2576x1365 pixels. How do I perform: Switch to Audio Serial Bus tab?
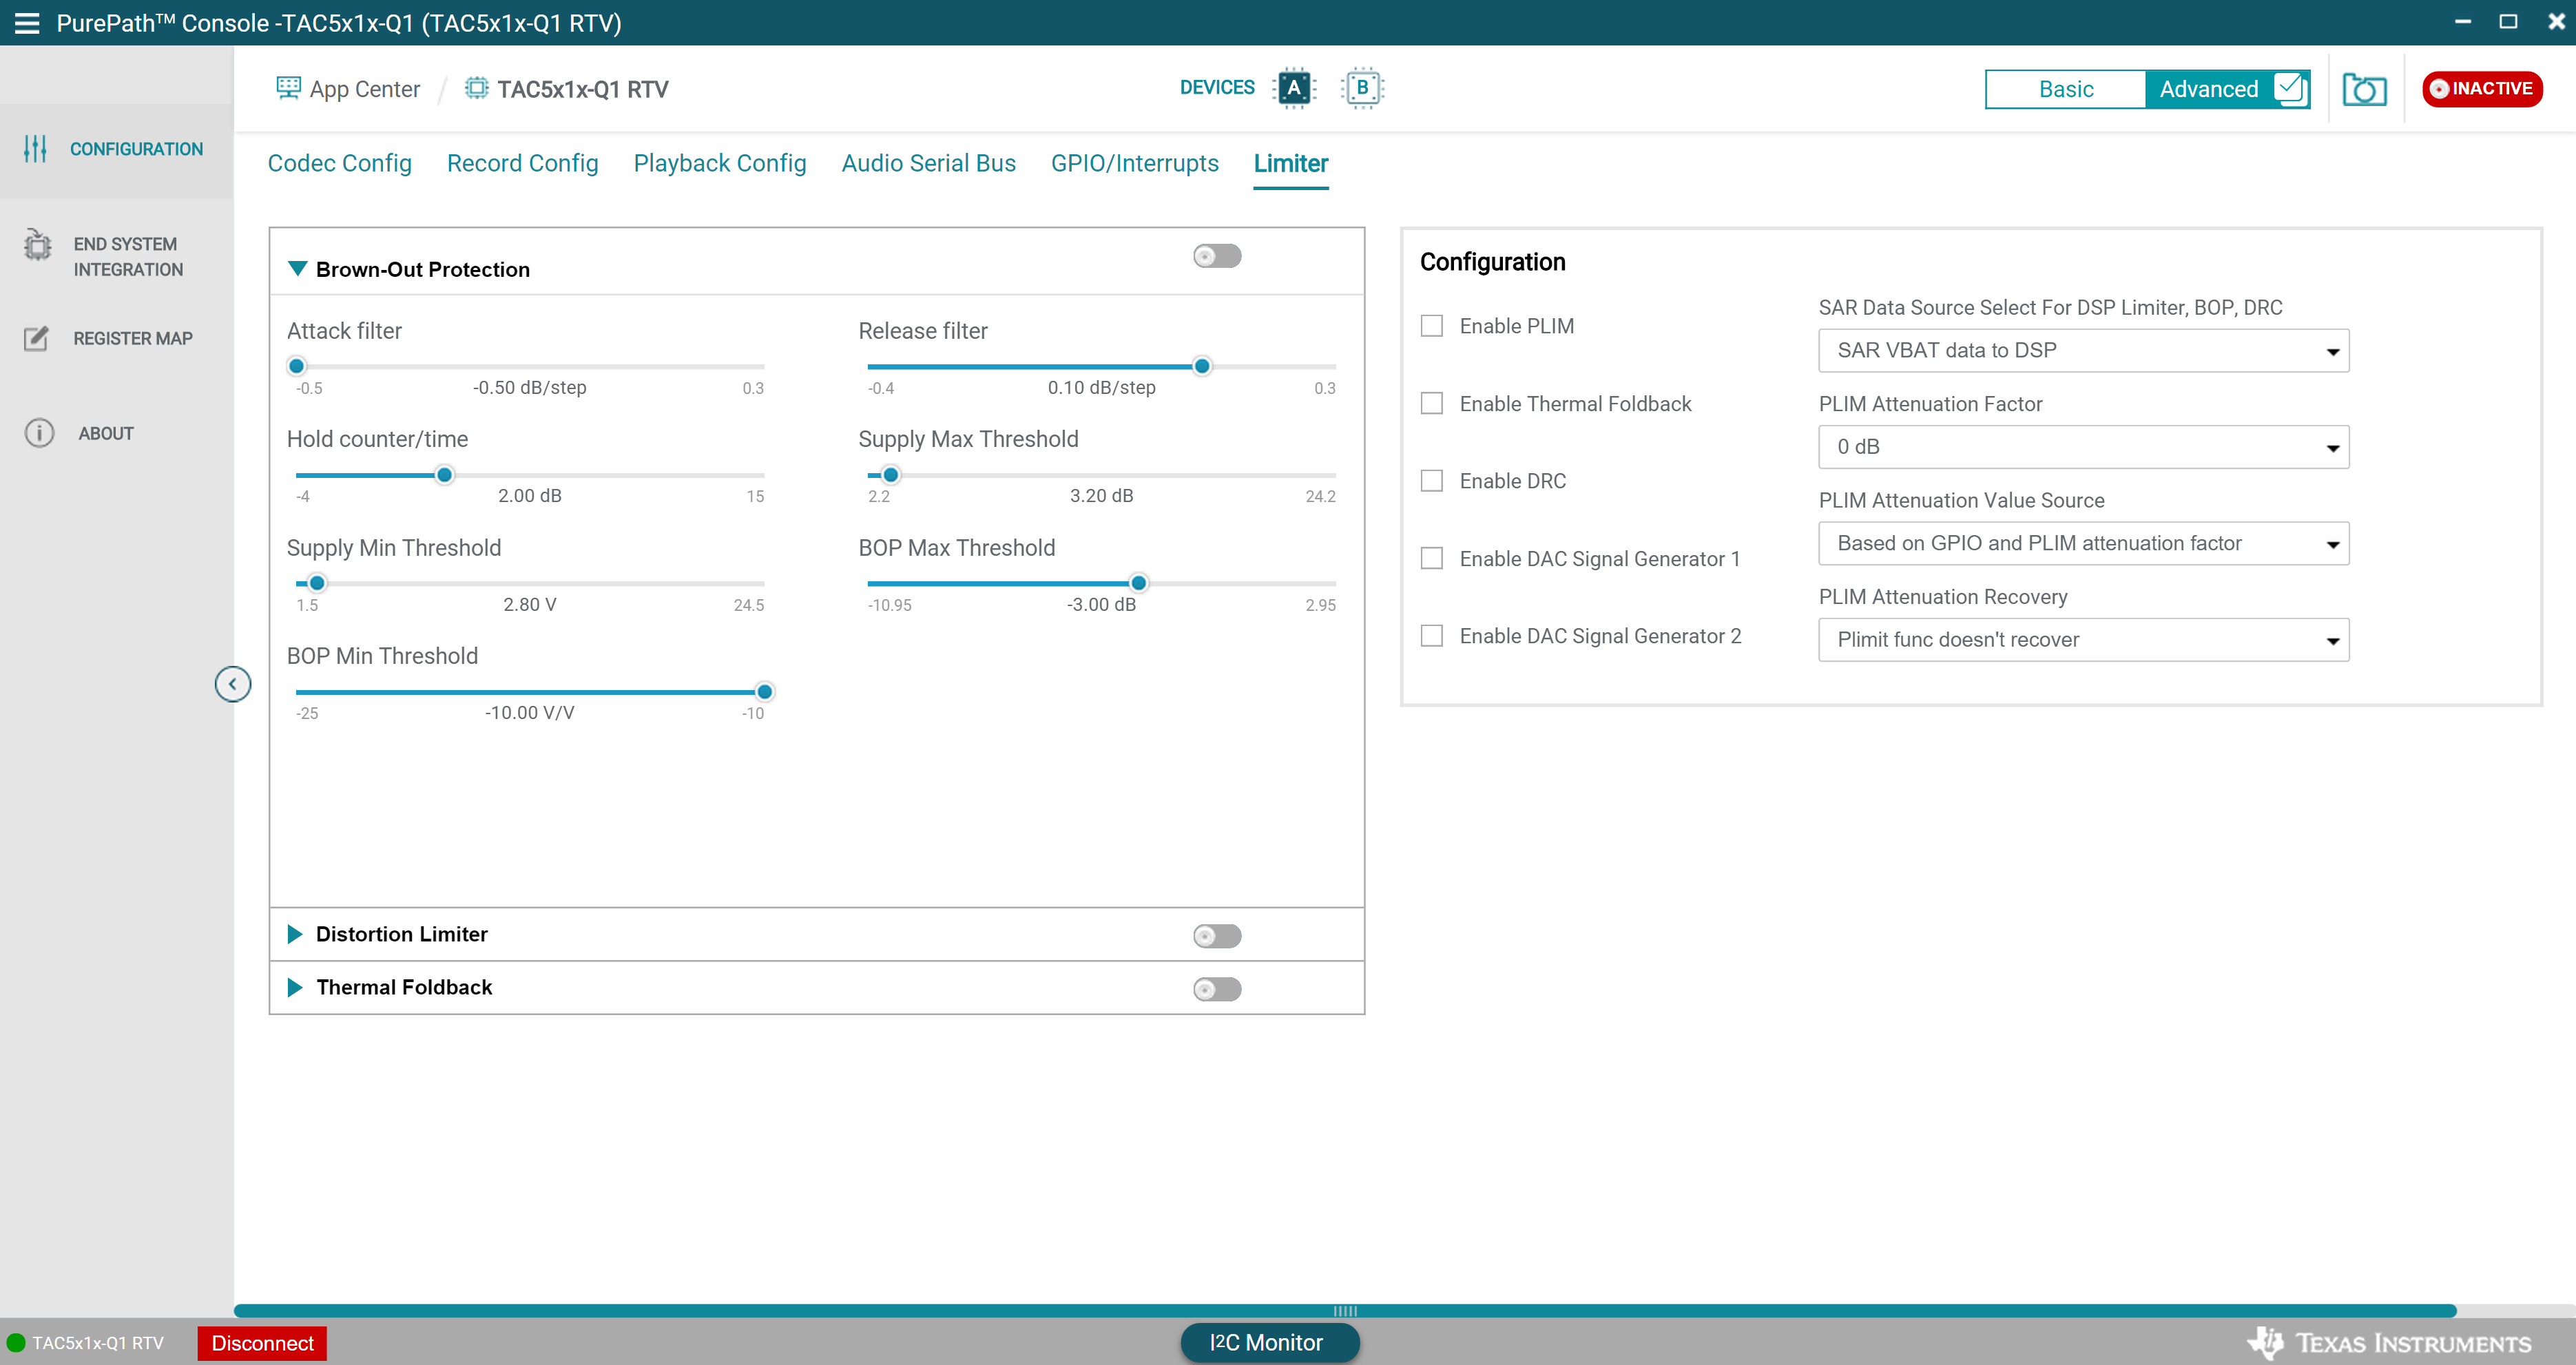coord(928,163)
